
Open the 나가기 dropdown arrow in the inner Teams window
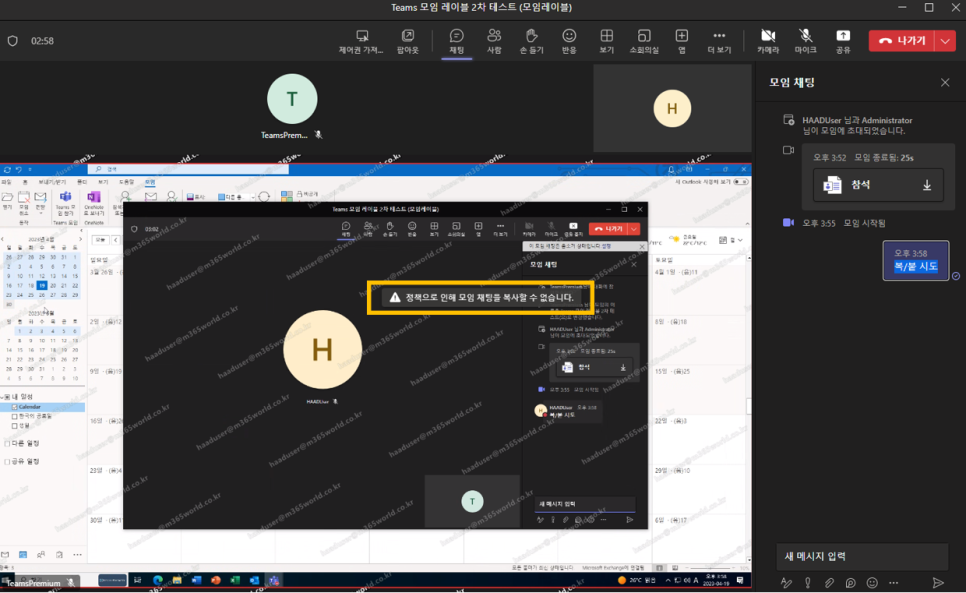click(x=634, y=229)
